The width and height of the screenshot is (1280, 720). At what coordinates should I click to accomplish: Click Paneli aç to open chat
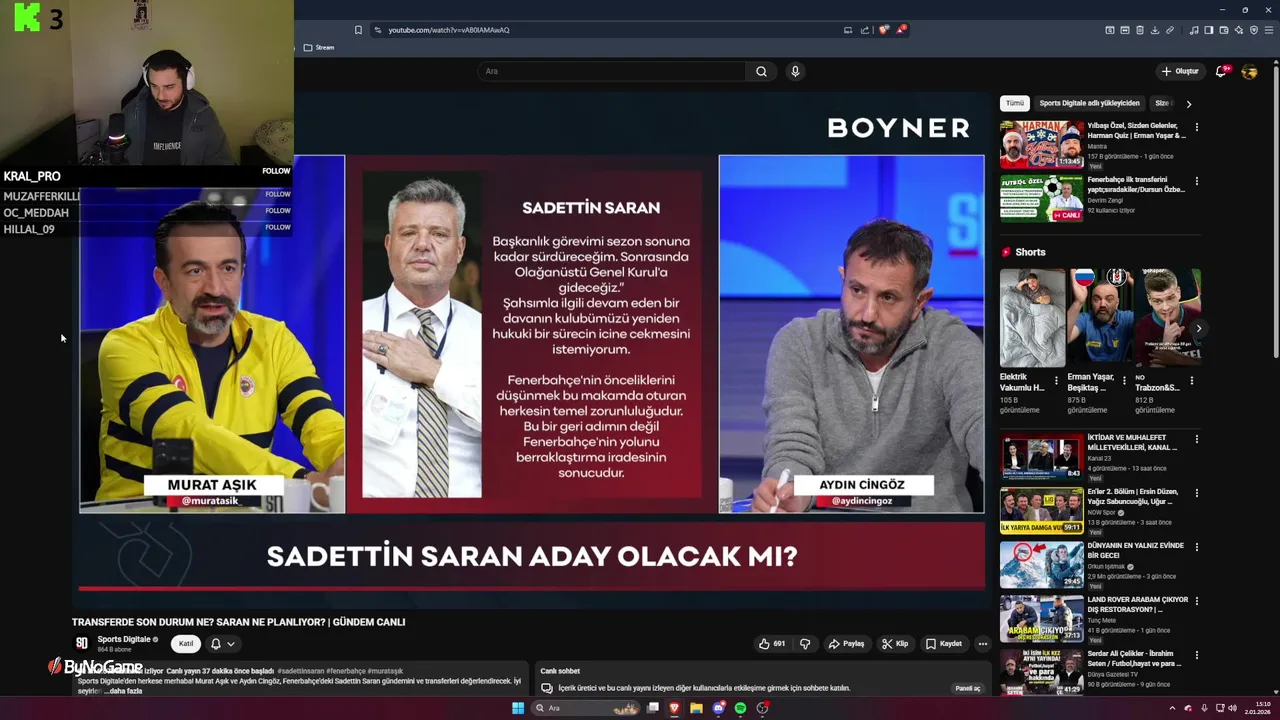(967, 688)
